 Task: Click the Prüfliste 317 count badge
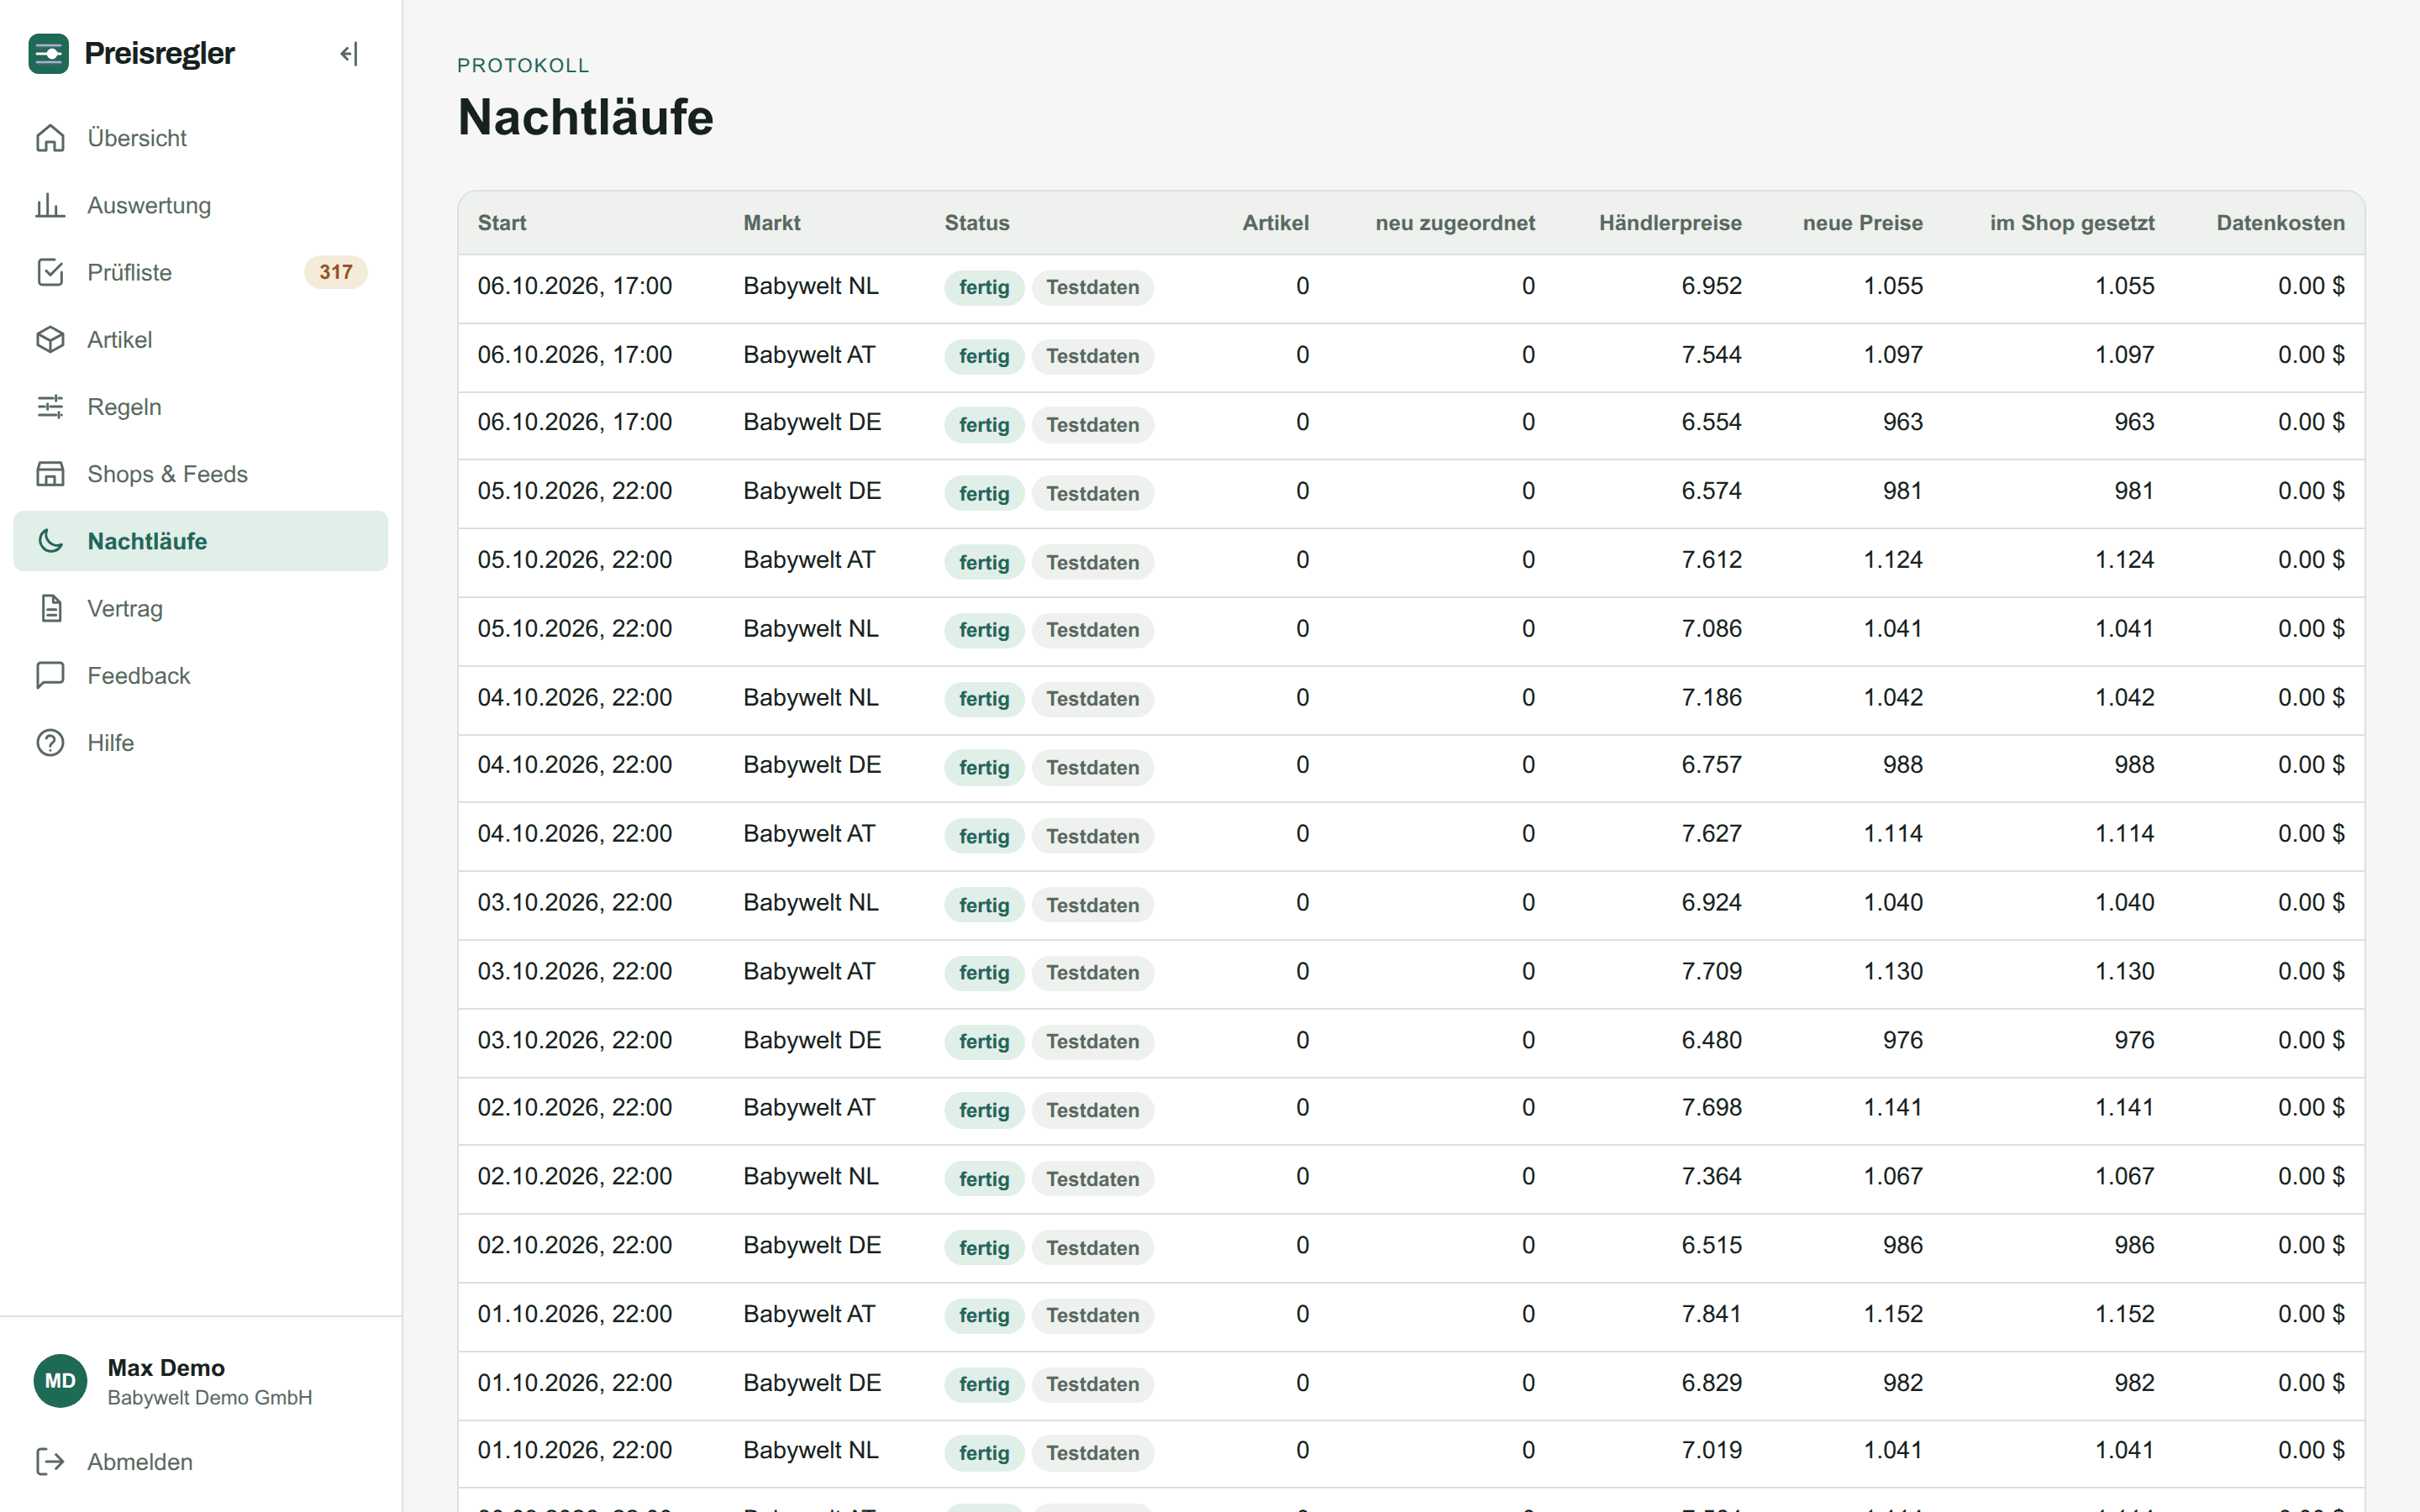tap(336, 272)
